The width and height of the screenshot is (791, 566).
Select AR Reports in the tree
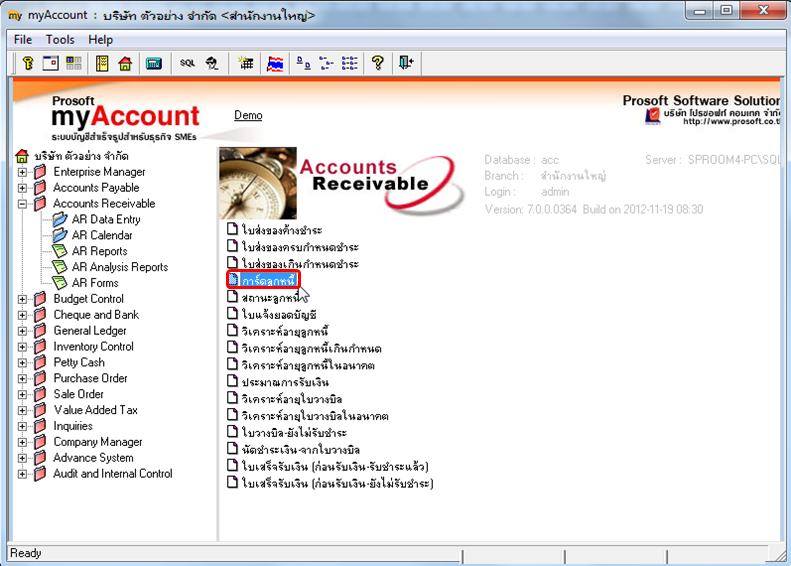point(99,251)
